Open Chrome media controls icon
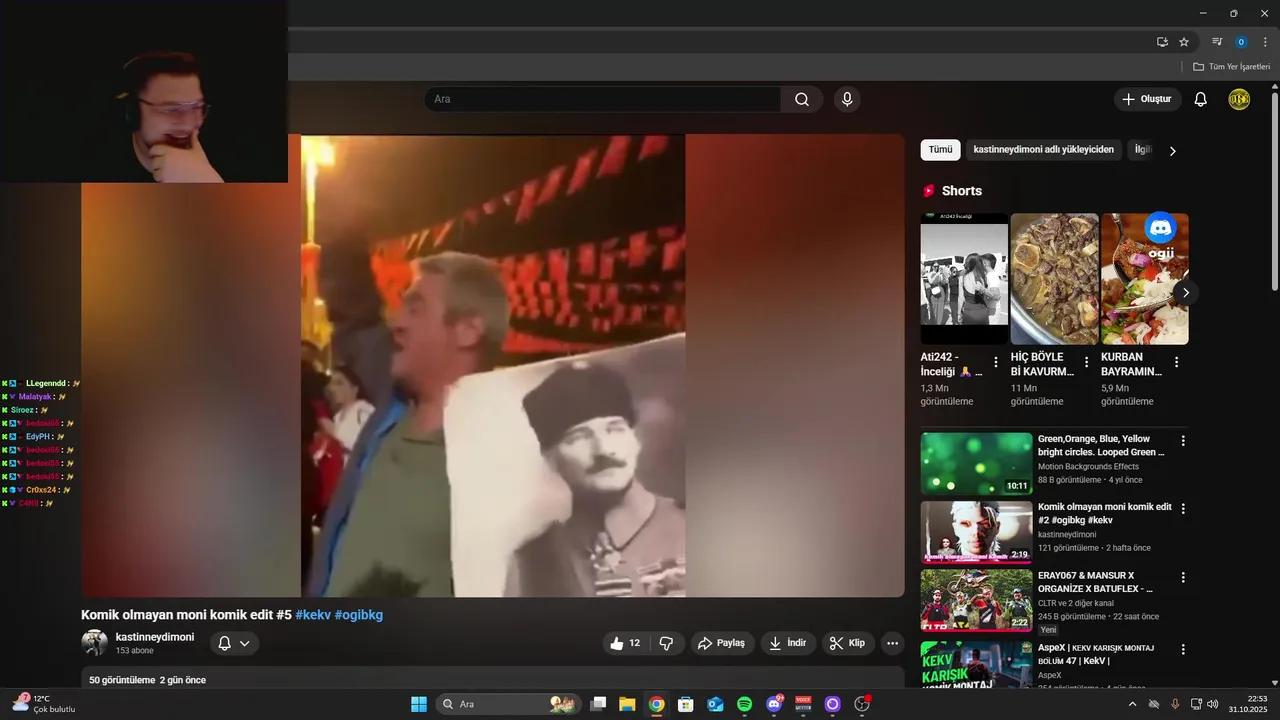The height and width of the screenshot is (720, 1280). coord(1217,42)
